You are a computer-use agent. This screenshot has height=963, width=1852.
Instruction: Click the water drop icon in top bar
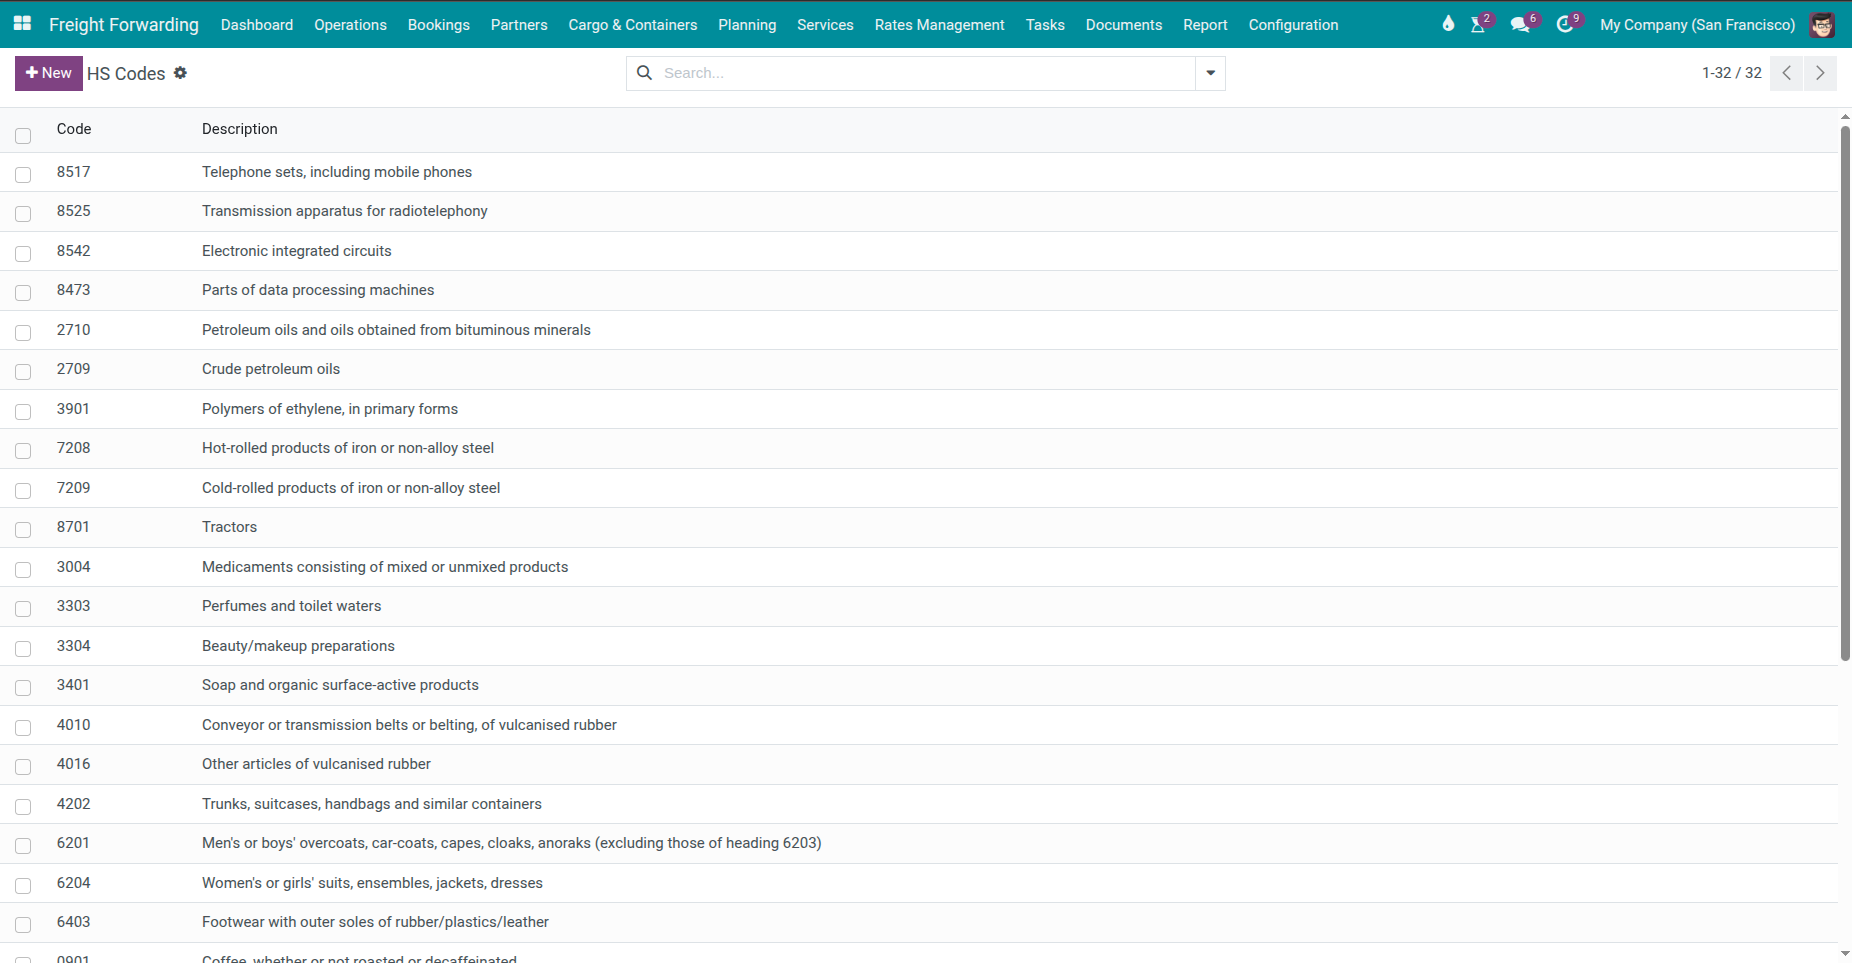[x=1448, y=24]
